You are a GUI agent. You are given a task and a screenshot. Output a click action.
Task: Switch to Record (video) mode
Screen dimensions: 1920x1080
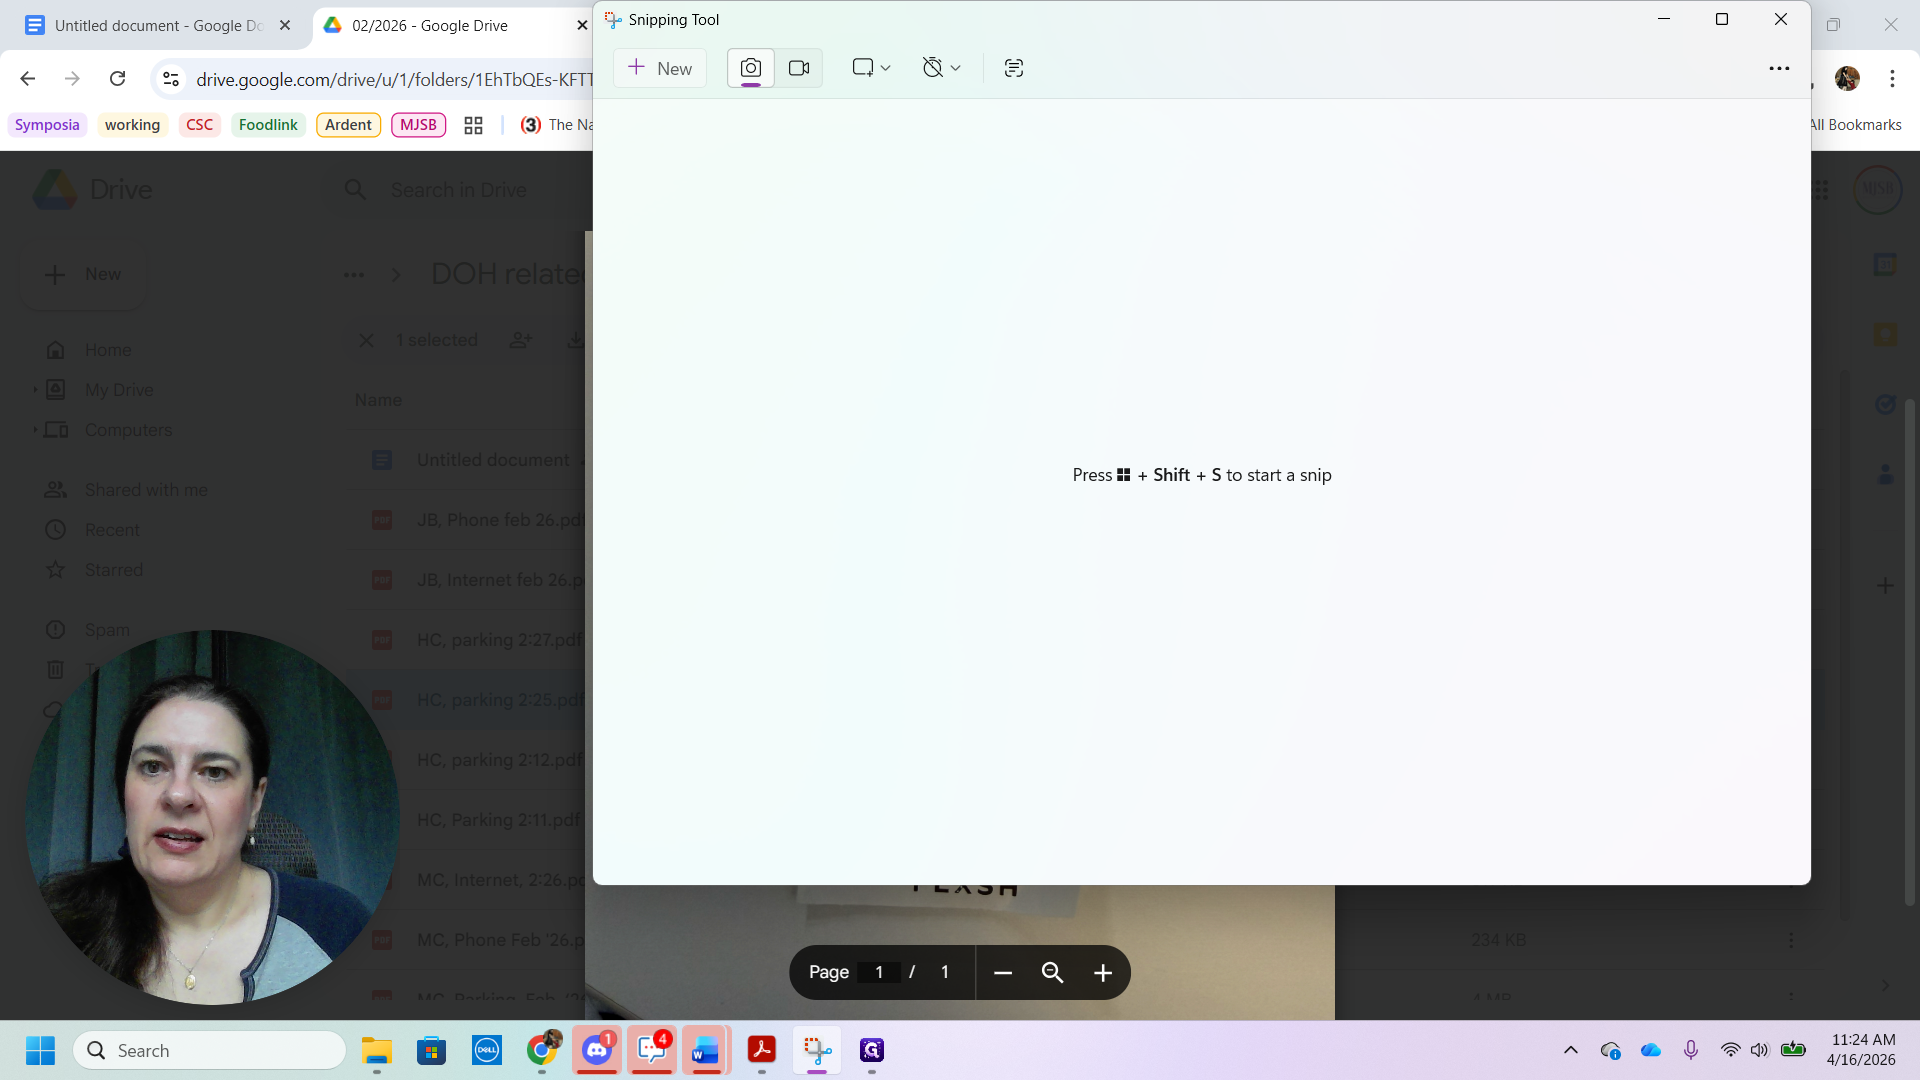(799, 68)
